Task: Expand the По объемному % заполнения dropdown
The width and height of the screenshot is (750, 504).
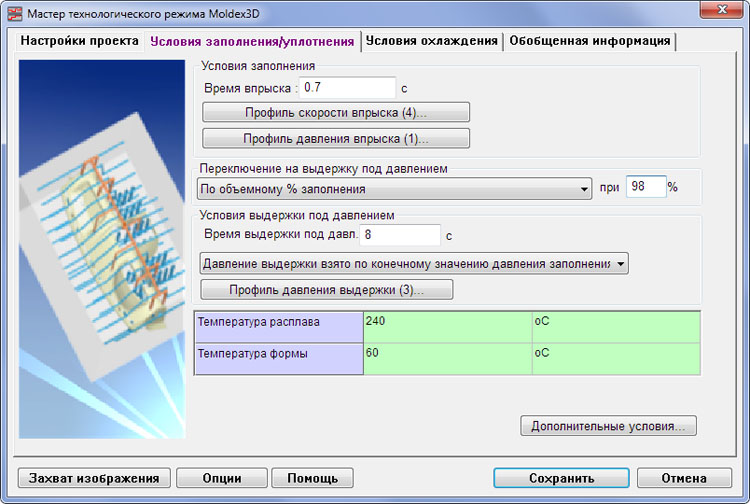Action: pos(395,189)
